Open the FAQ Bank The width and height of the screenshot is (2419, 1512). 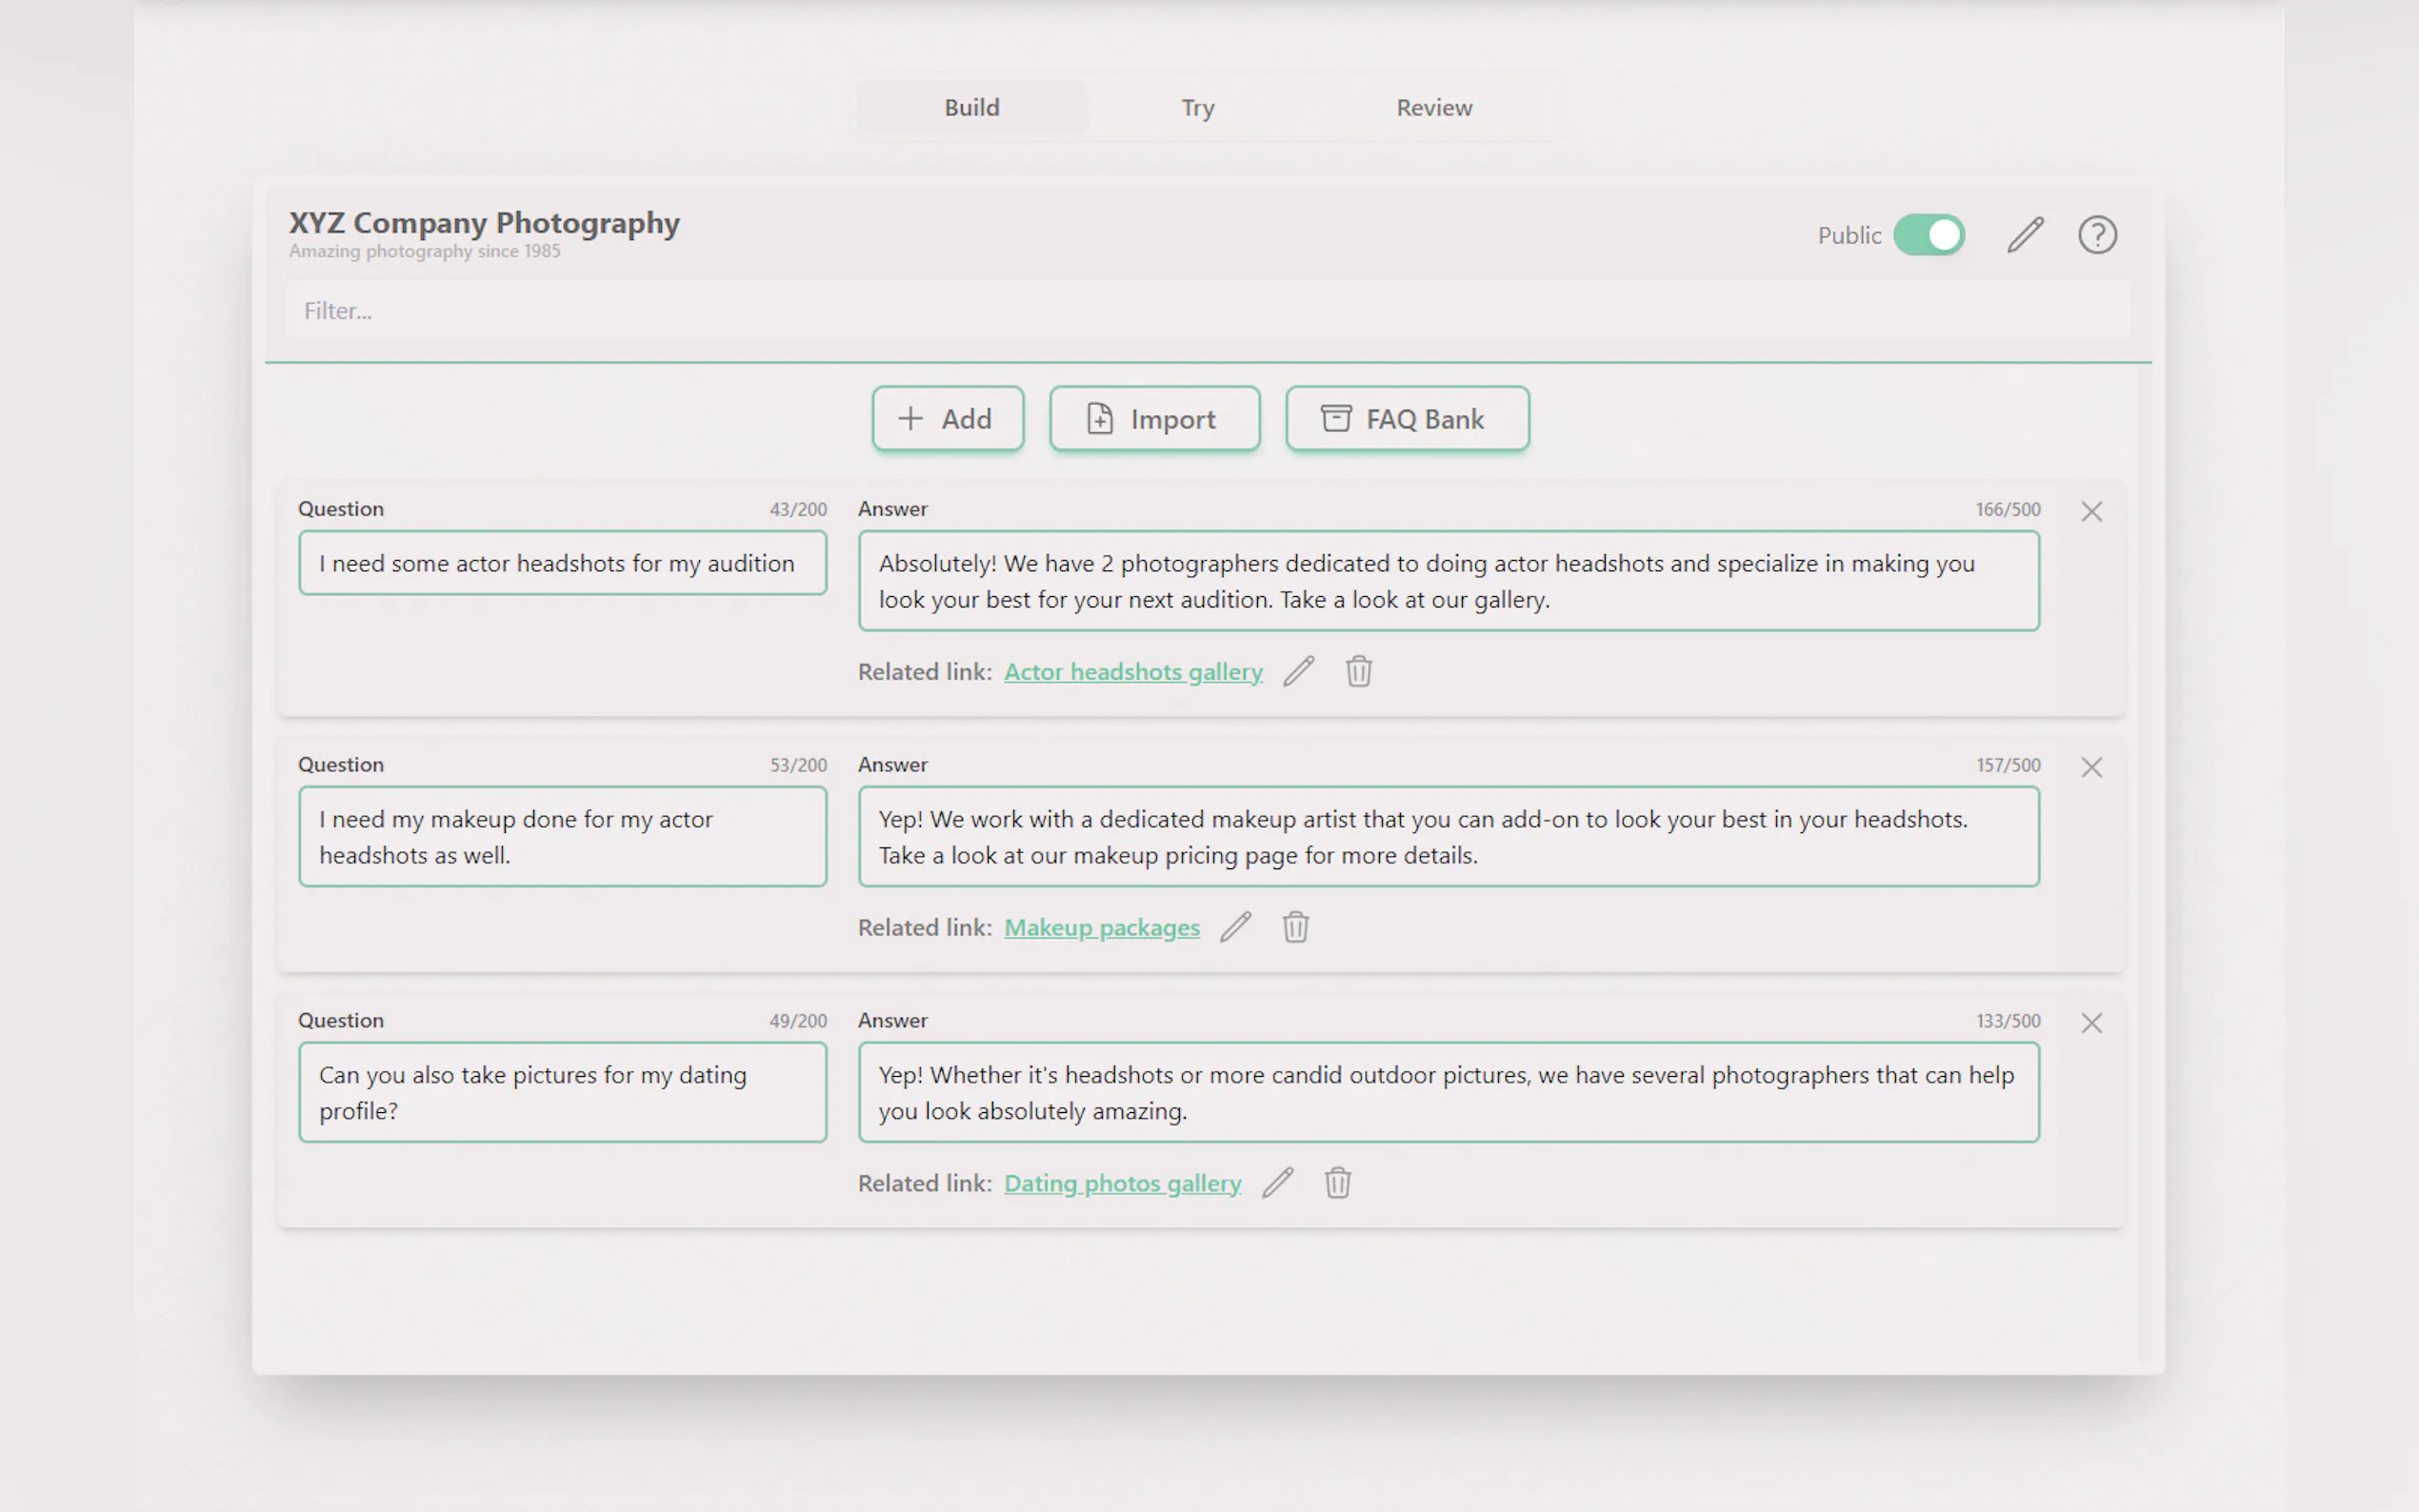click(x=1406, y=419)
